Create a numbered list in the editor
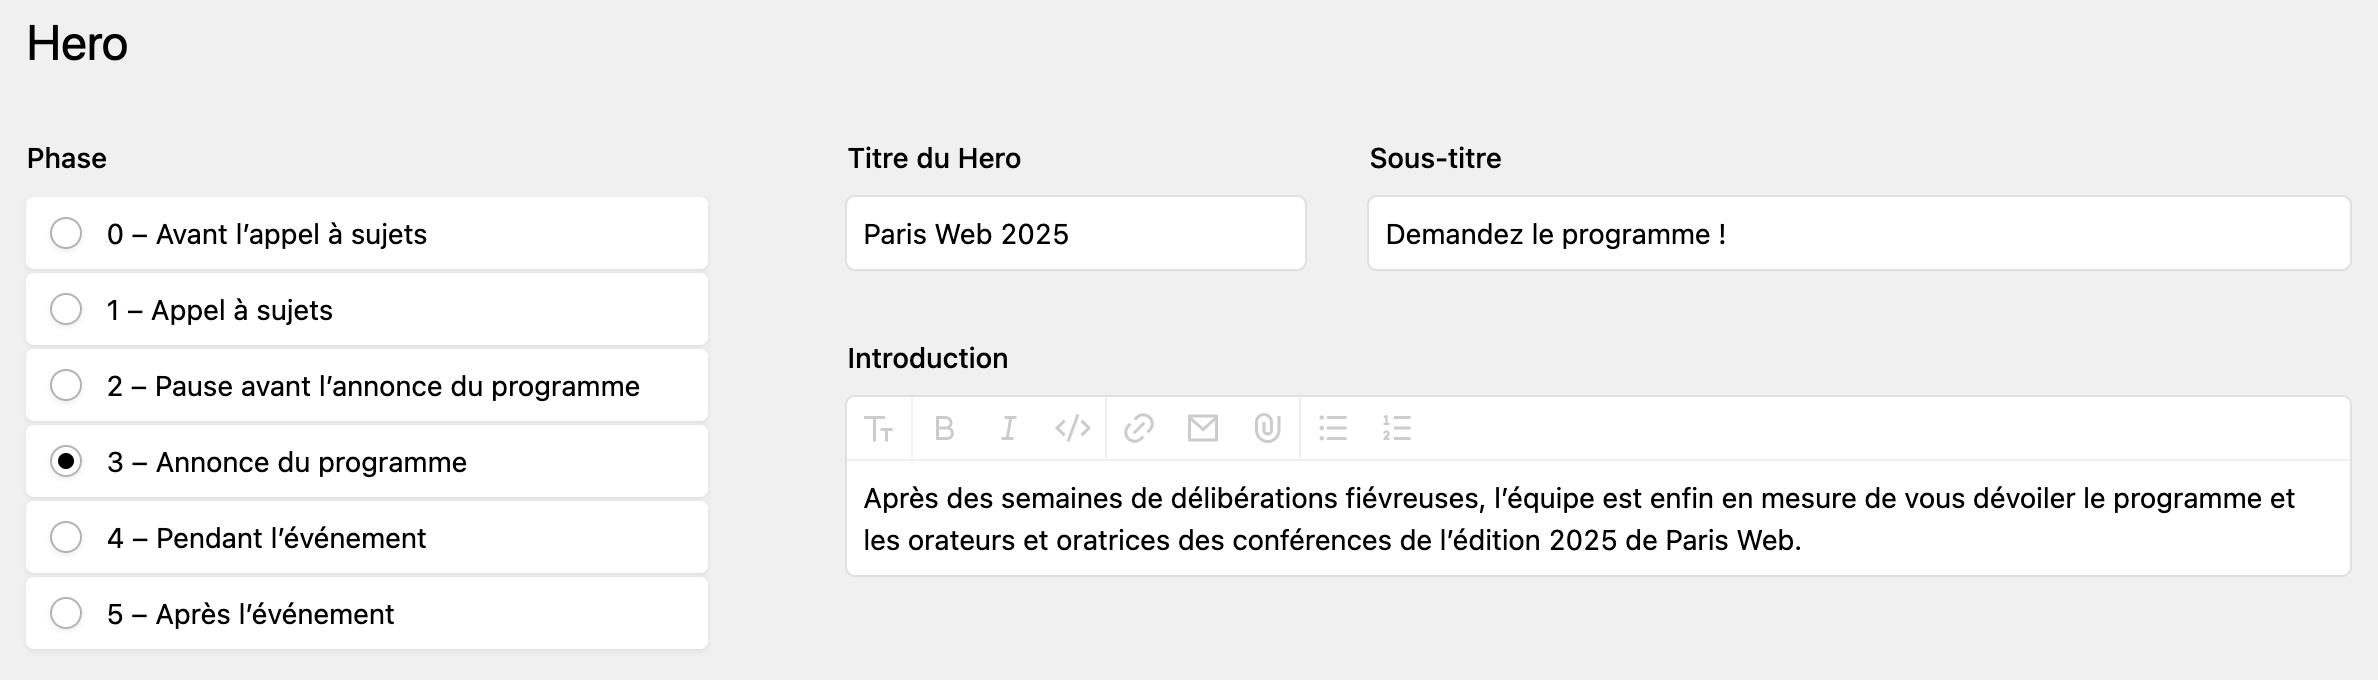The image size is (2378, 680). [x=1397, y=428]
